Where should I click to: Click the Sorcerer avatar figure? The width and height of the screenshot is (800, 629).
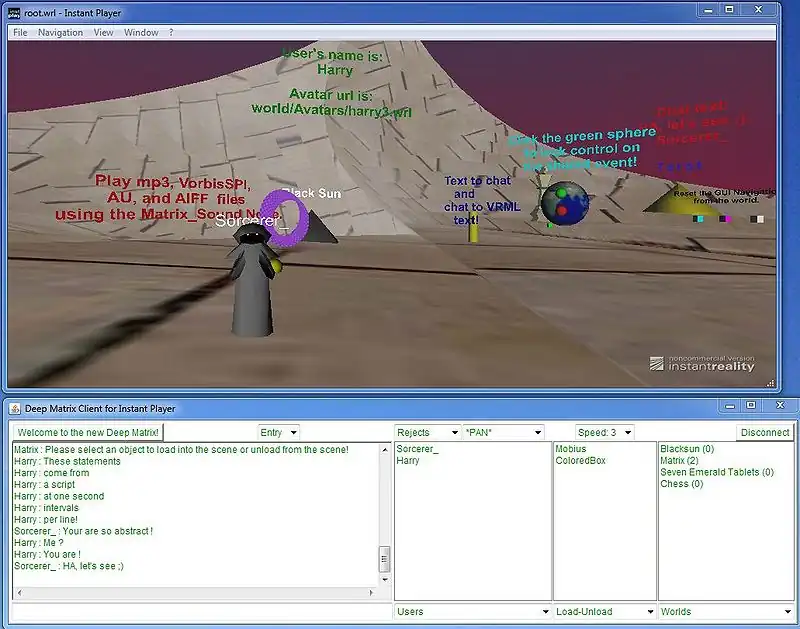pos(252,285)
